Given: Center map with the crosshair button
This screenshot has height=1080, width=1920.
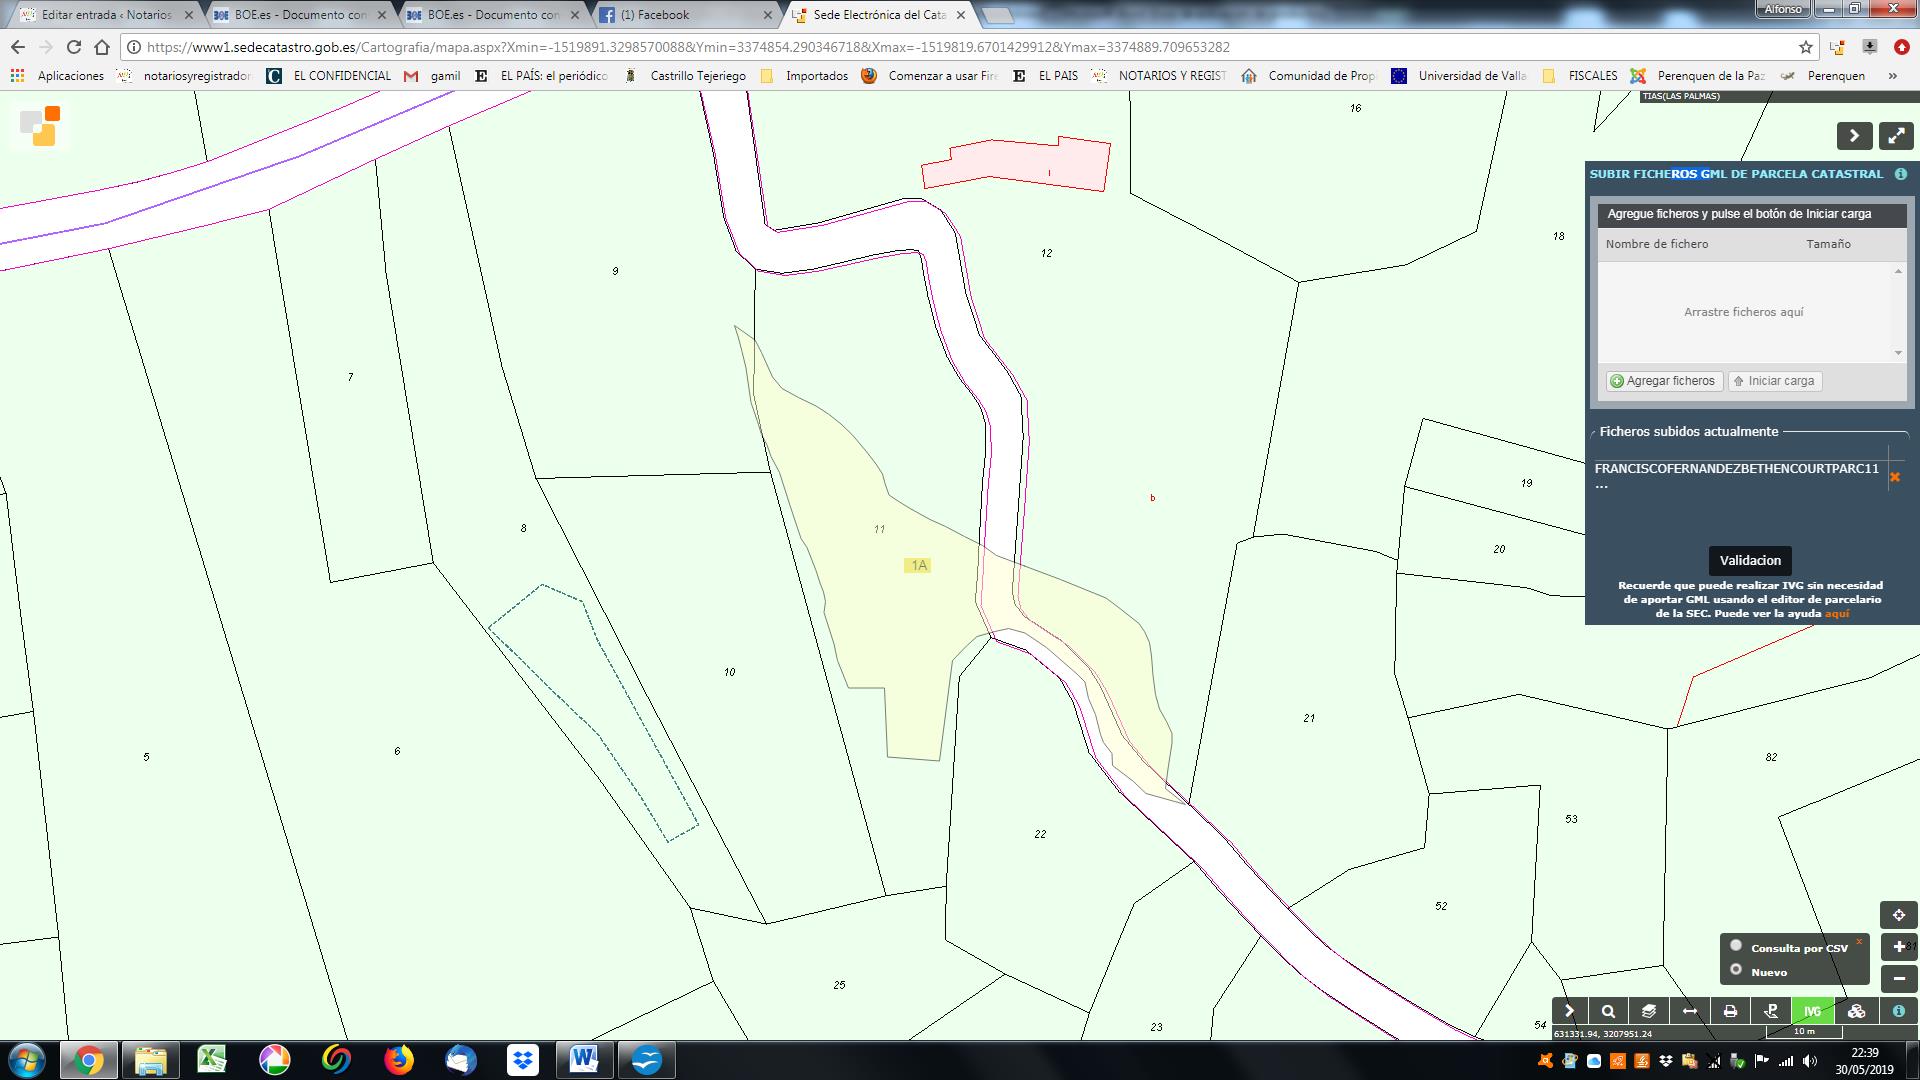Looking at the screenshot, I should pos(1898,915).
